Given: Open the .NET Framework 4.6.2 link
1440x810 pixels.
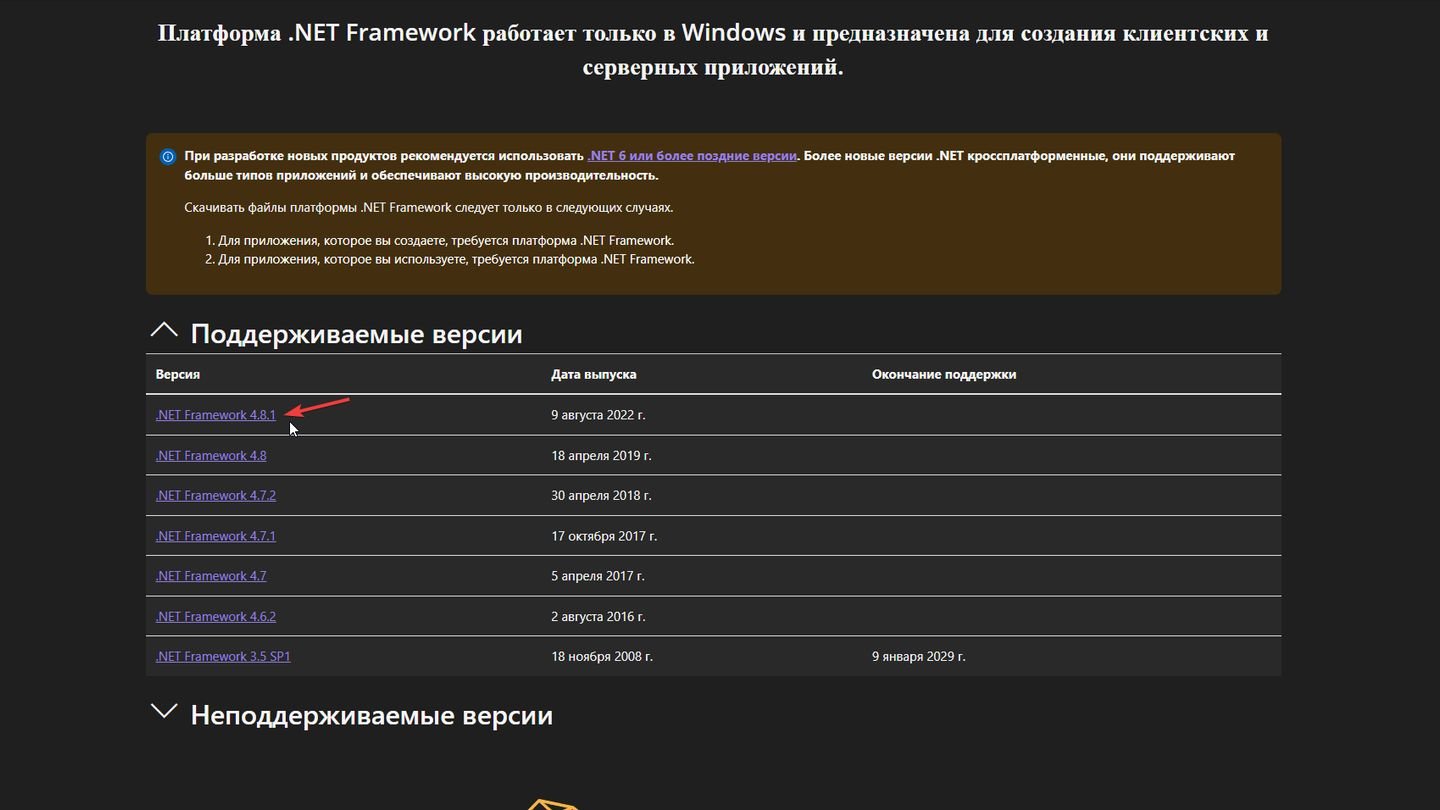Looking at the screenshot, I should click(215, 616).
